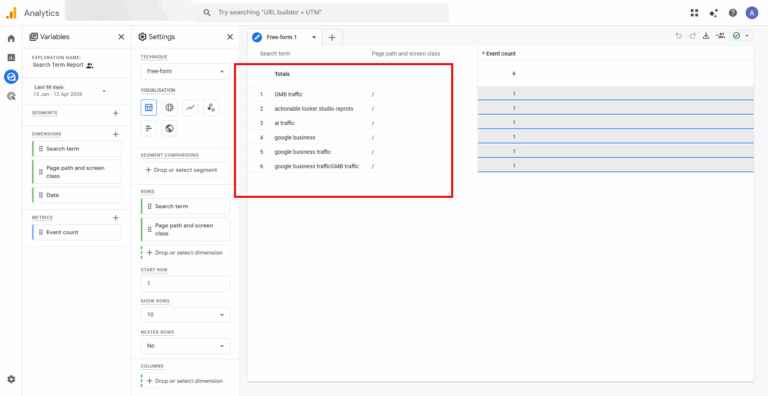Open the date range dropdown
The width and height of the screenshot is (768, 396).
tap(69, 91)
